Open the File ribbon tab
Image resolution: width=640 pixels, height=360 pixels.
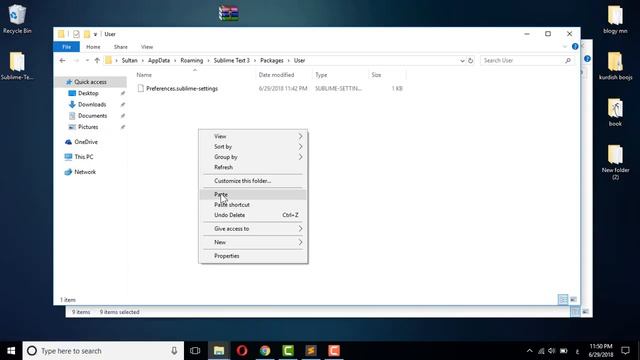[x=67, y=47]
